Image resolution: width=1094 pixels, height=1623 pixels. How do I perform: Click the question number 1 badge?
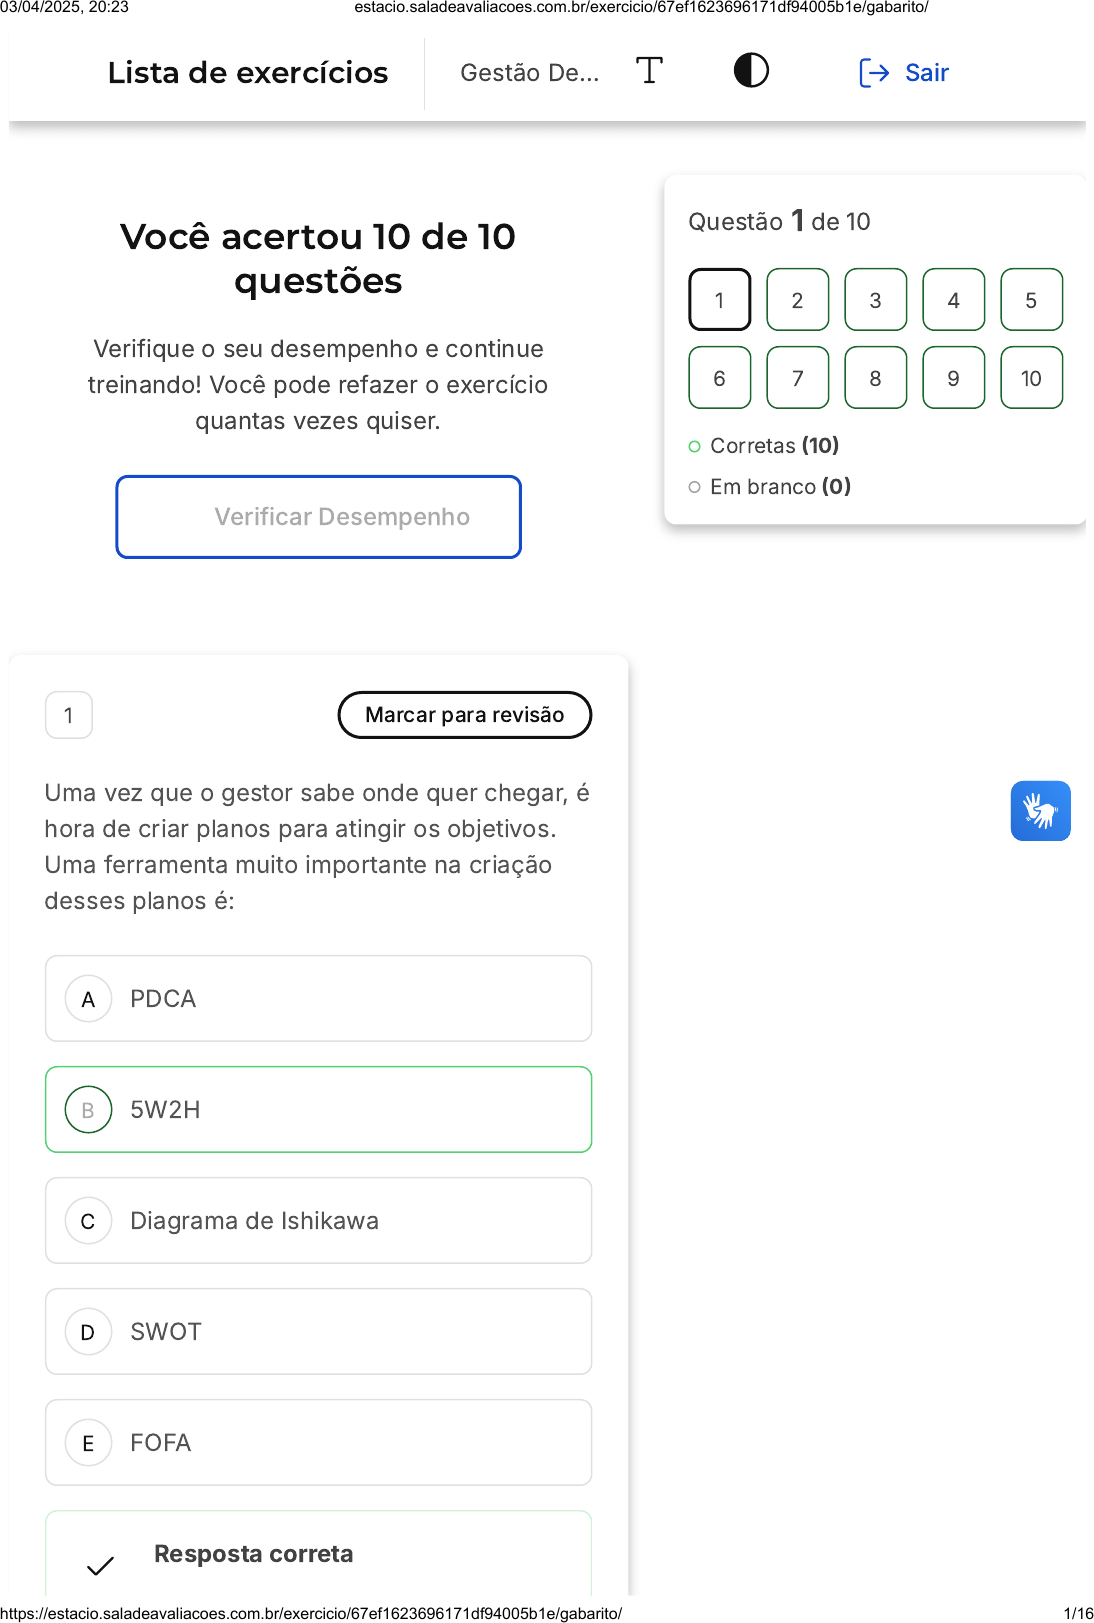[x=69, y=715]
